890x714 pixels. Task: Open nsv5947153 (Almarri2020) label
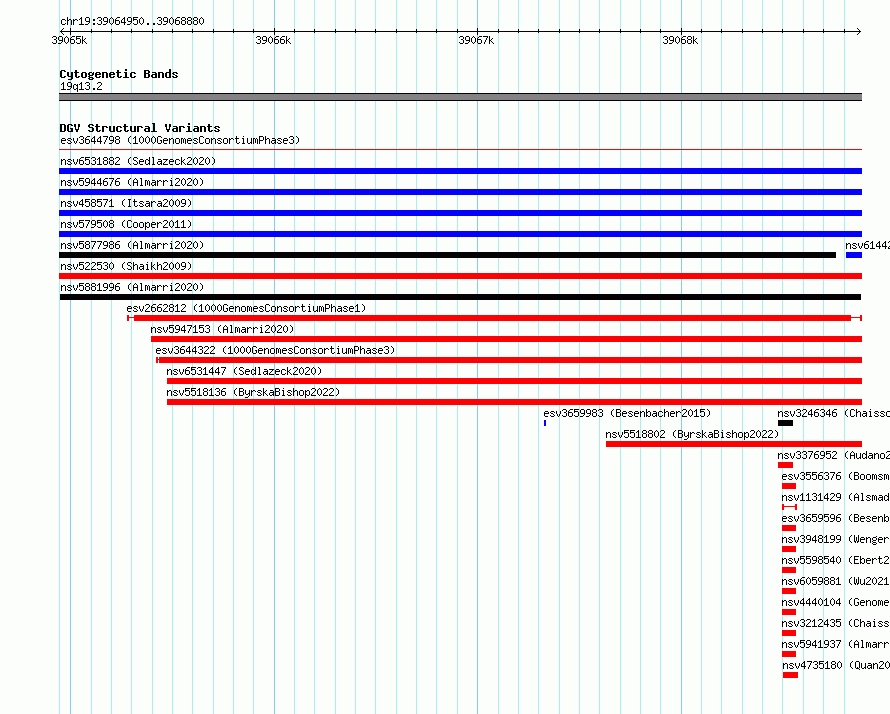coord(222,329)
